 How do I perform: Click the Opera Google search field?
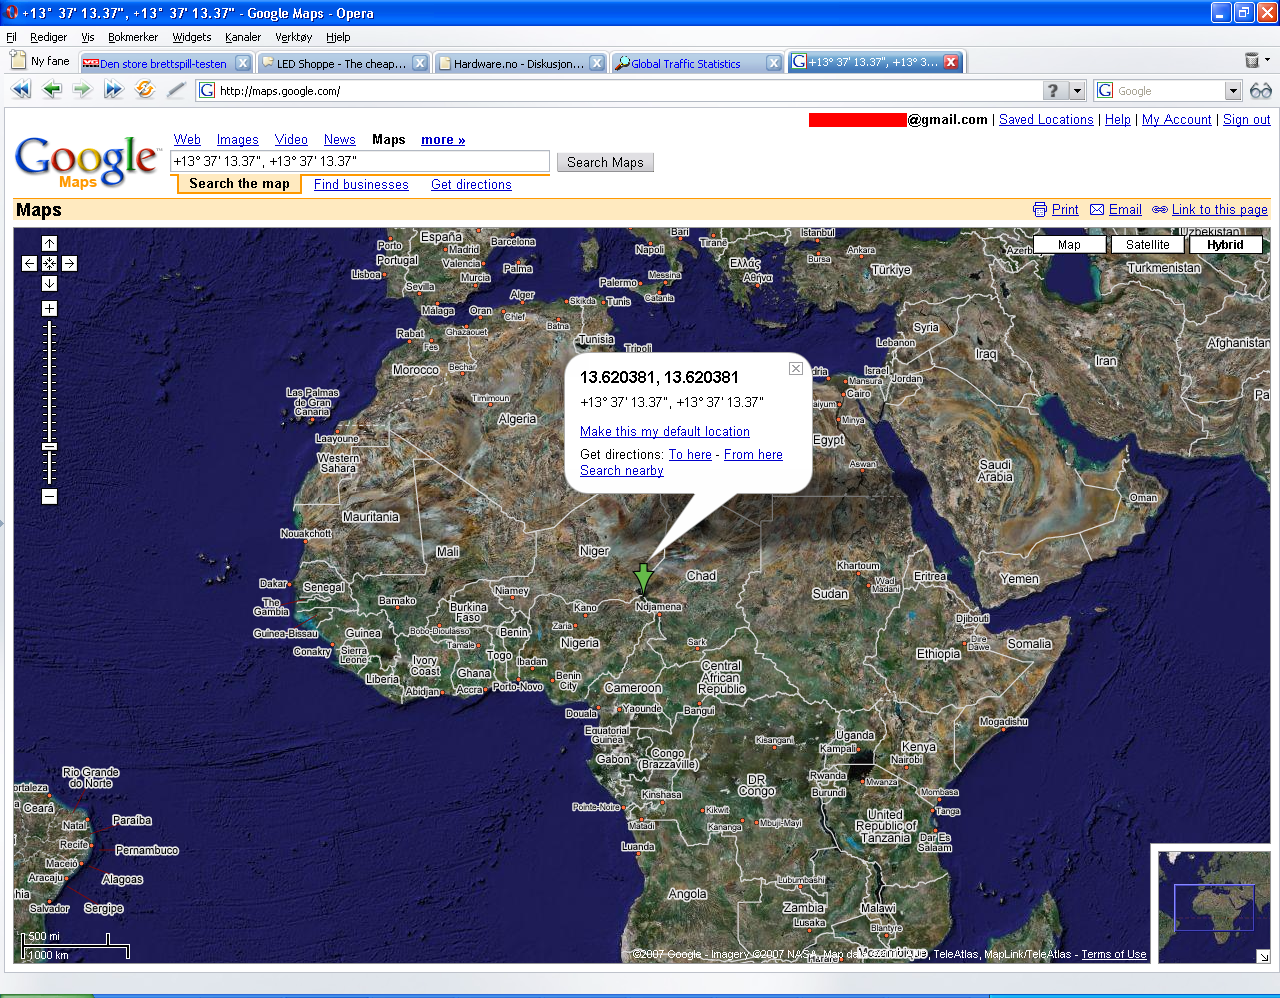(x=1169, y=91)
